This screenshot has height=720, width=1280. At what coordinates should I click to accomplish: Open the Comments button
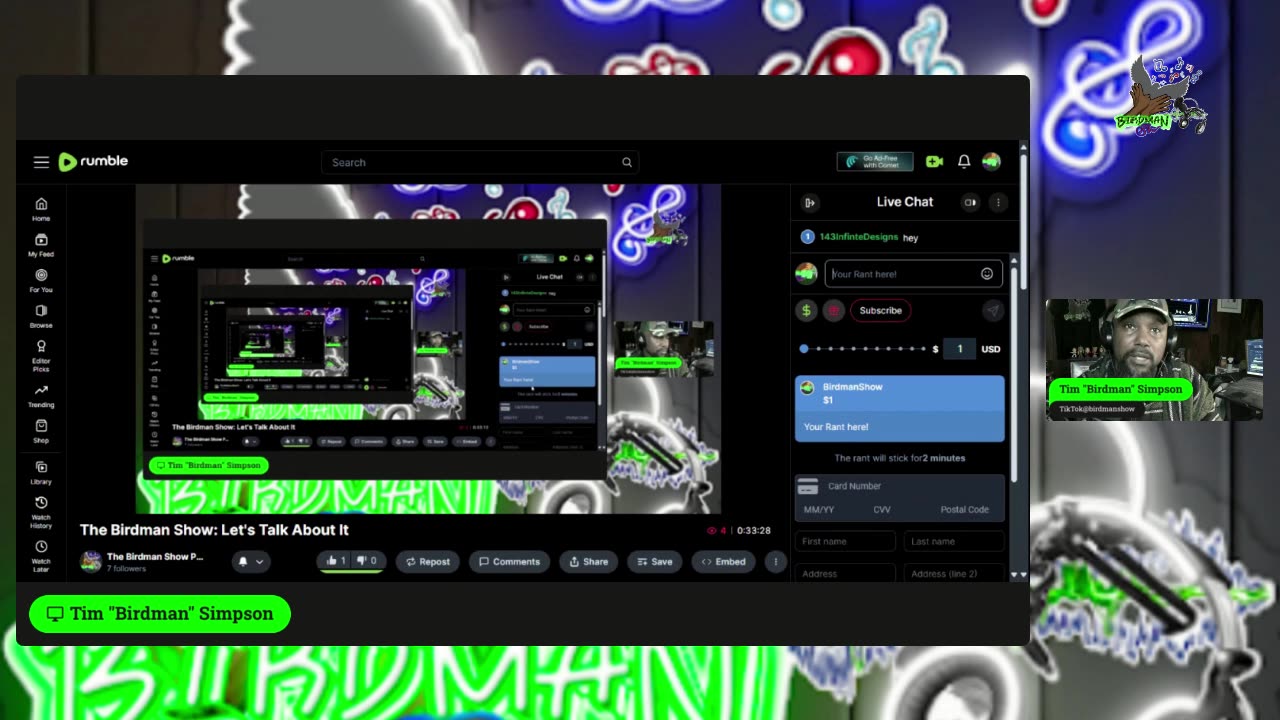[510, 562]
